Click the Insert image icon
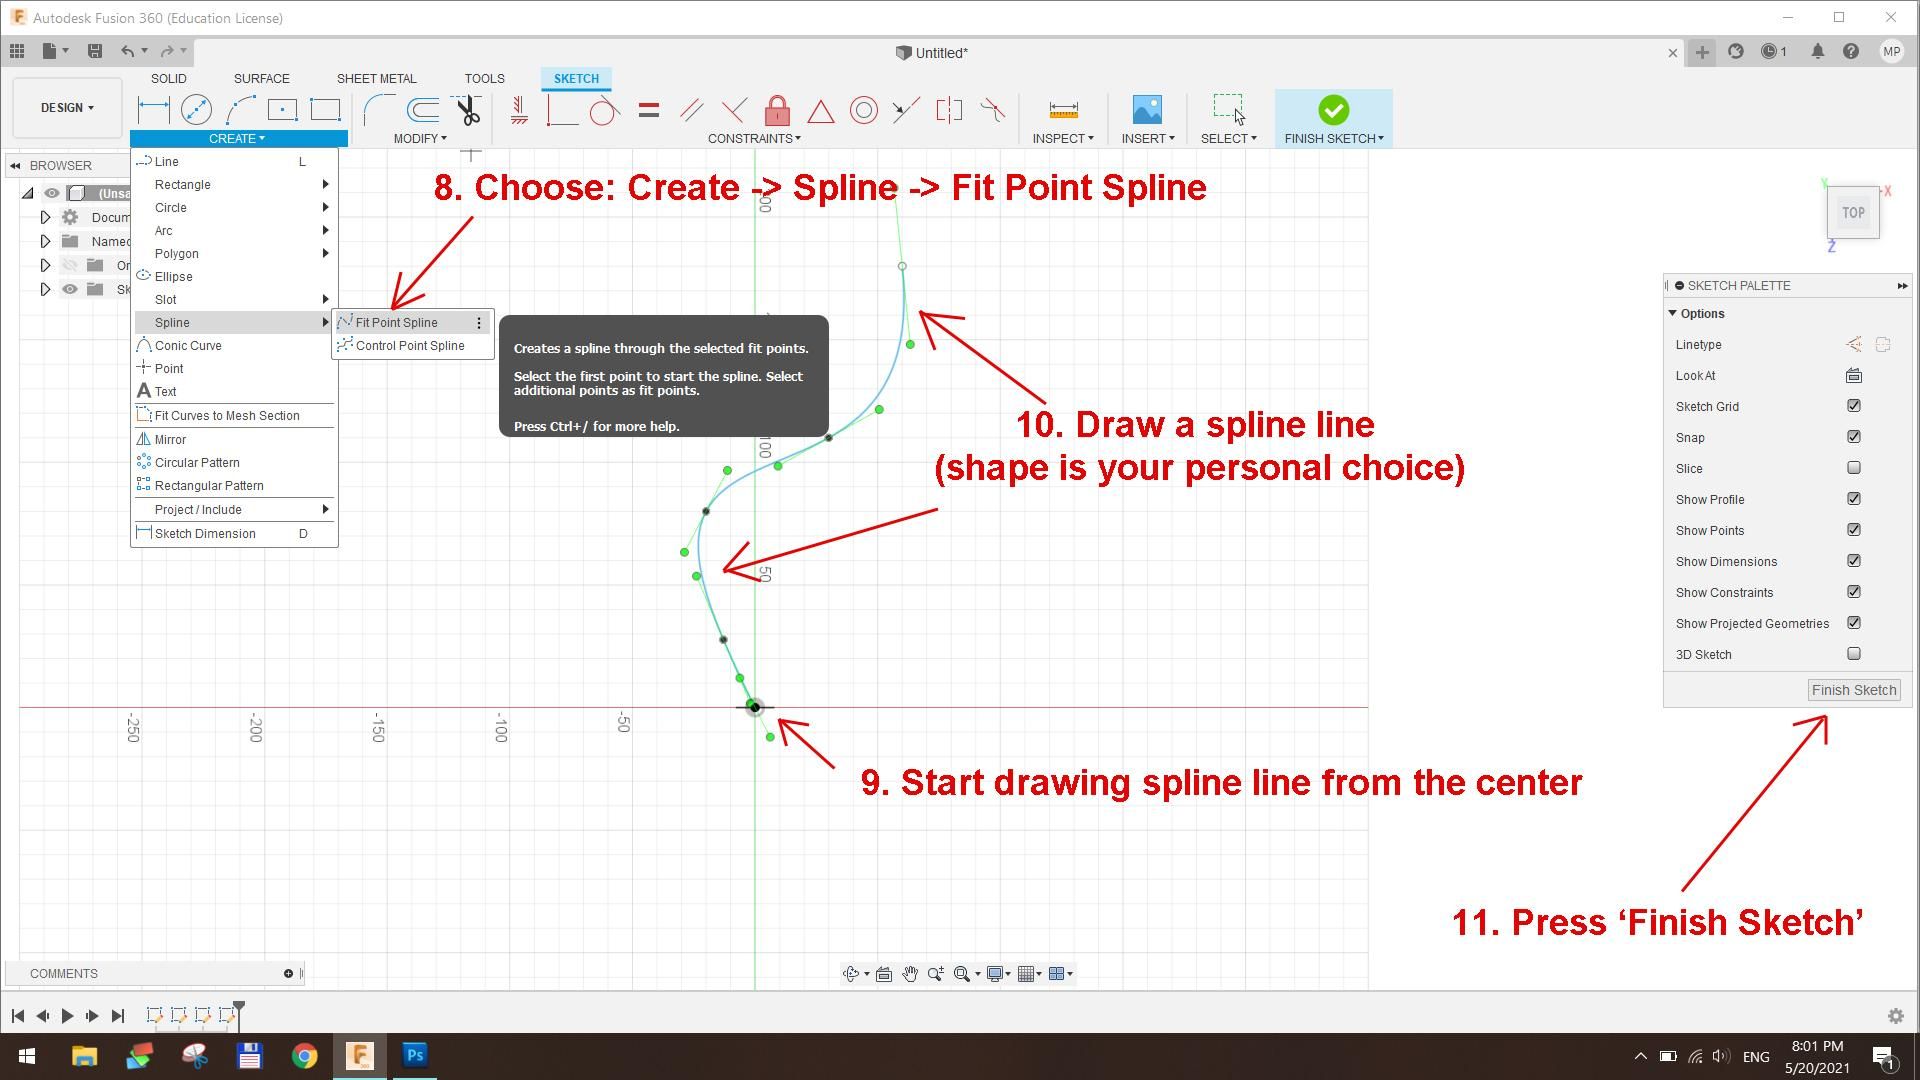Image resolution: width=1920 pixels, height=1080 pixels. 1147,110
